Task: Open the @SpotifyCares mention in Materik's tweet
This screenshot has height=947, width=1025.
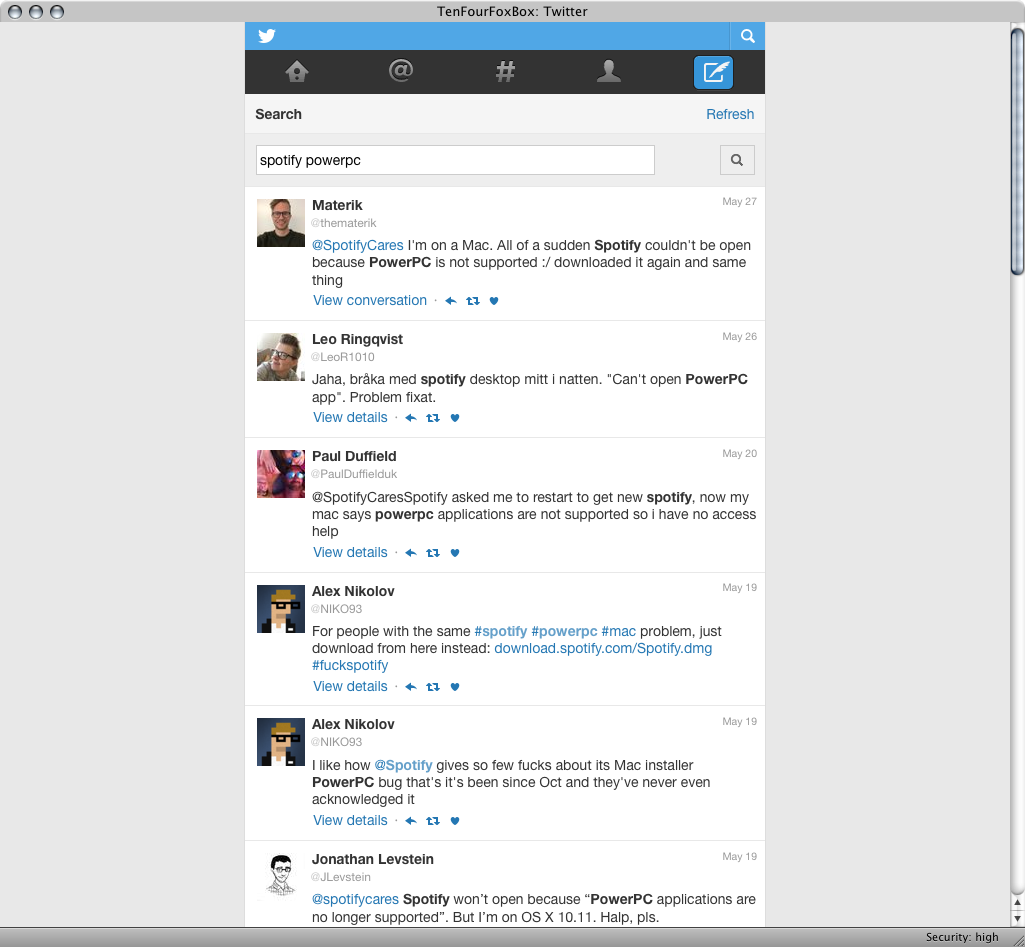Action: (x=358, y=245)
